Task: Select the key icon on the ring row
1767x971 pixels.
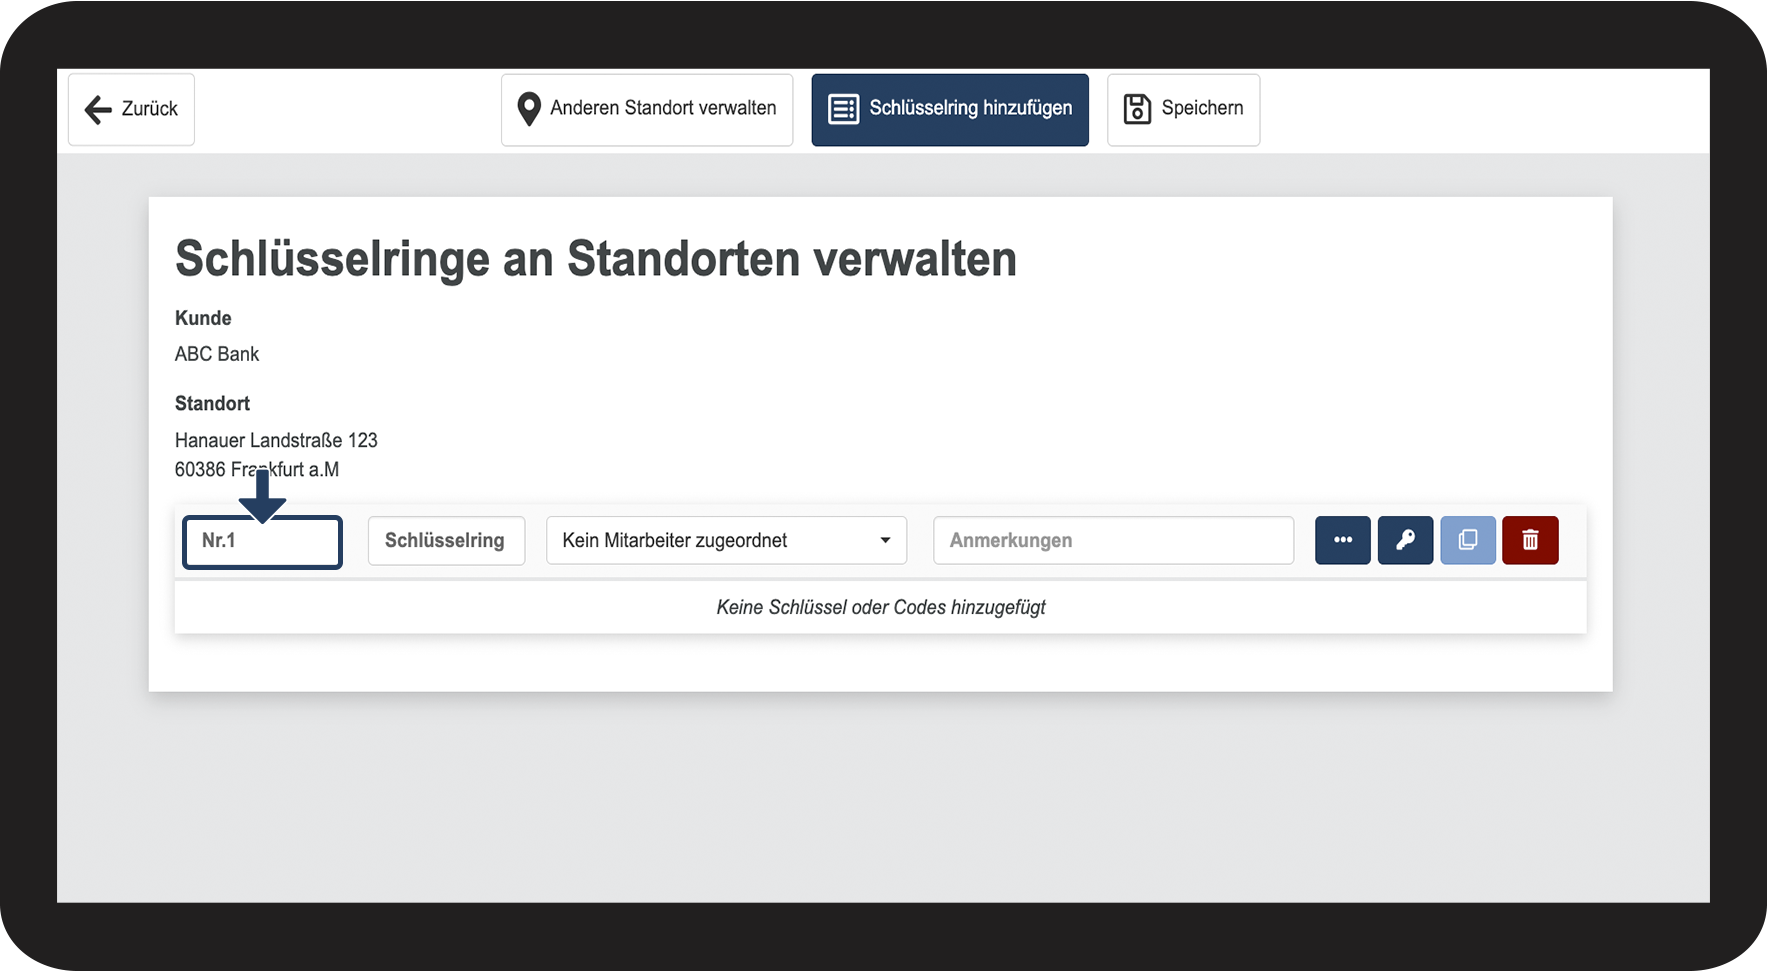Action: (1405, 540)
